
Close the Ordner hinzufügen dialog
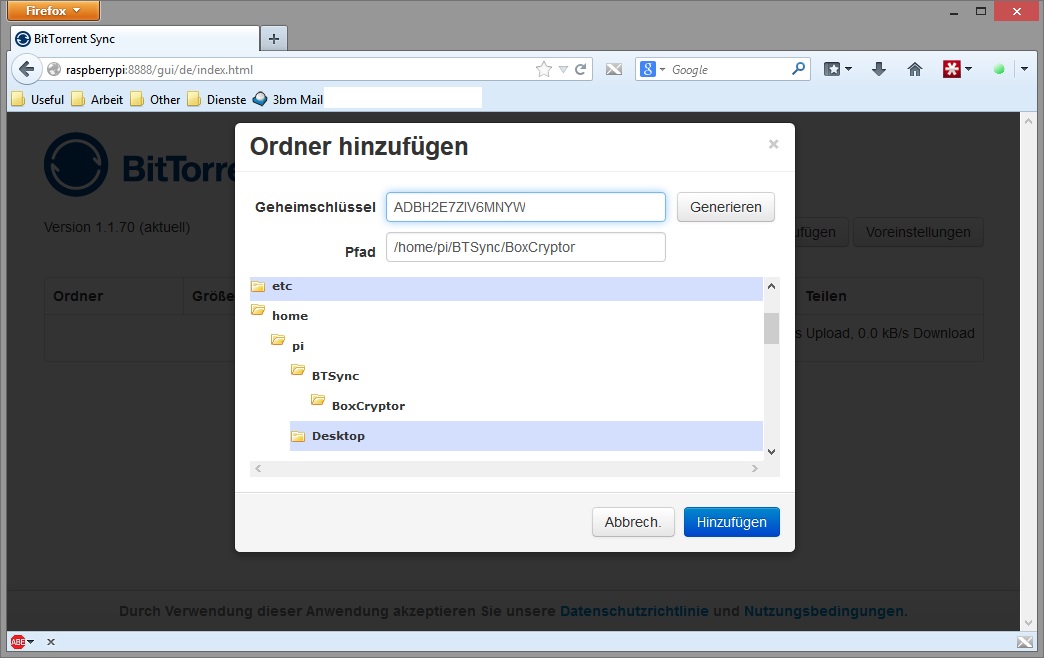[773, 144]
